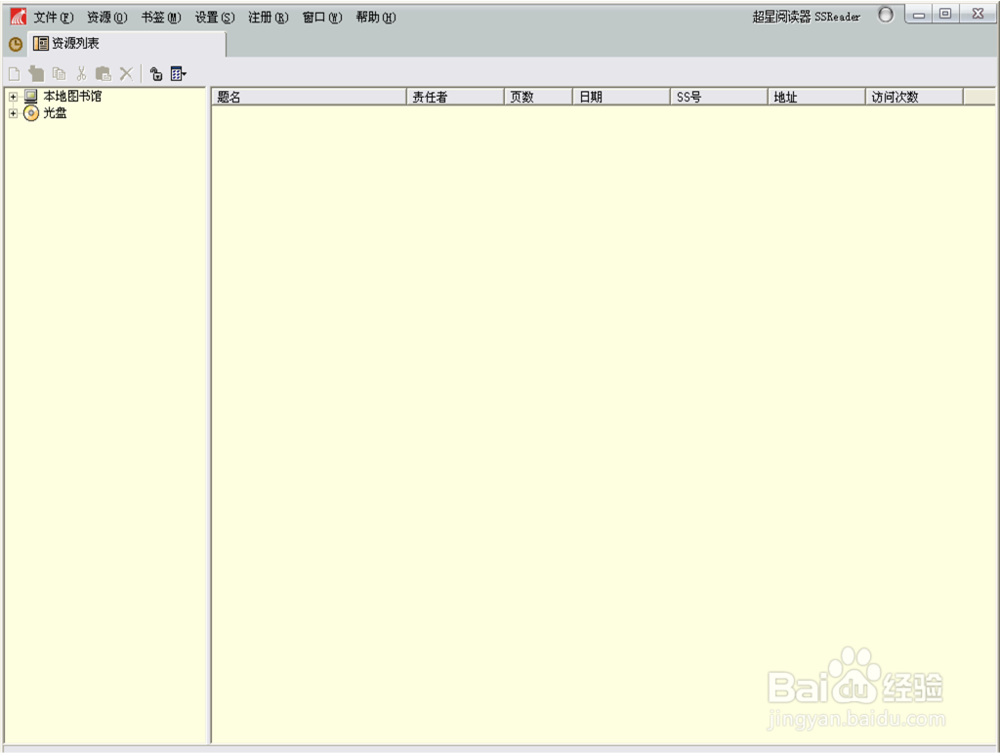Click the delete (X) toolbar icon
The height and width of the screenshot is (753, 1000).
(124, 72)
